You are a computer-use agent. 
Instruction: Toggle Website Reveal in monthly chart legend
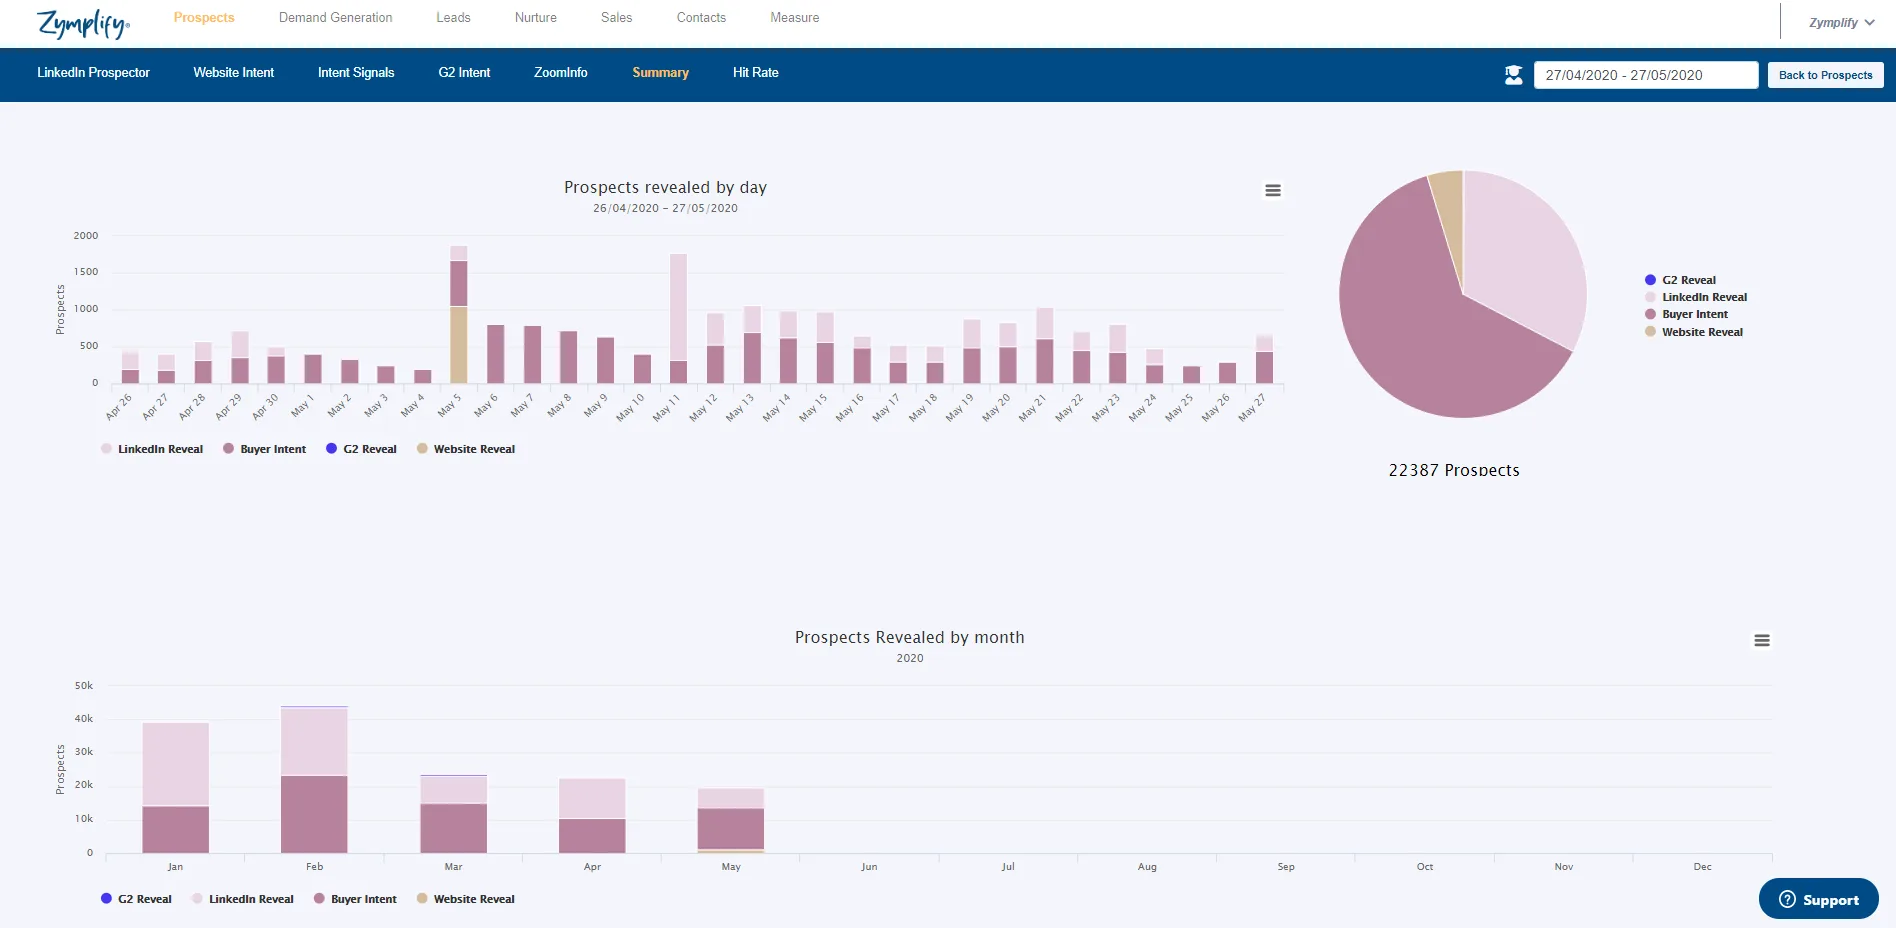click(466, 899)
